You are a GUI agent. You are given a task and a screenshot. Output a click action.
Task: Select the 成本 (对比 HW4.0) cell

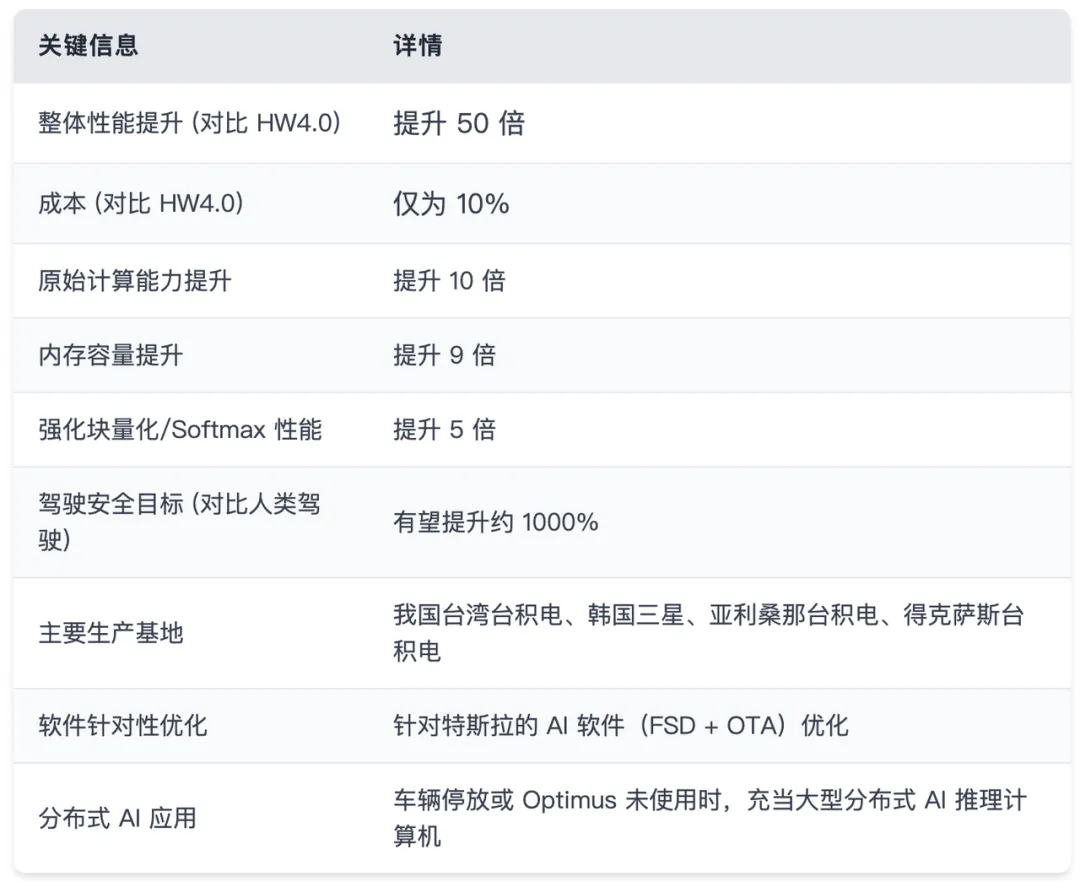pos(141,204)
